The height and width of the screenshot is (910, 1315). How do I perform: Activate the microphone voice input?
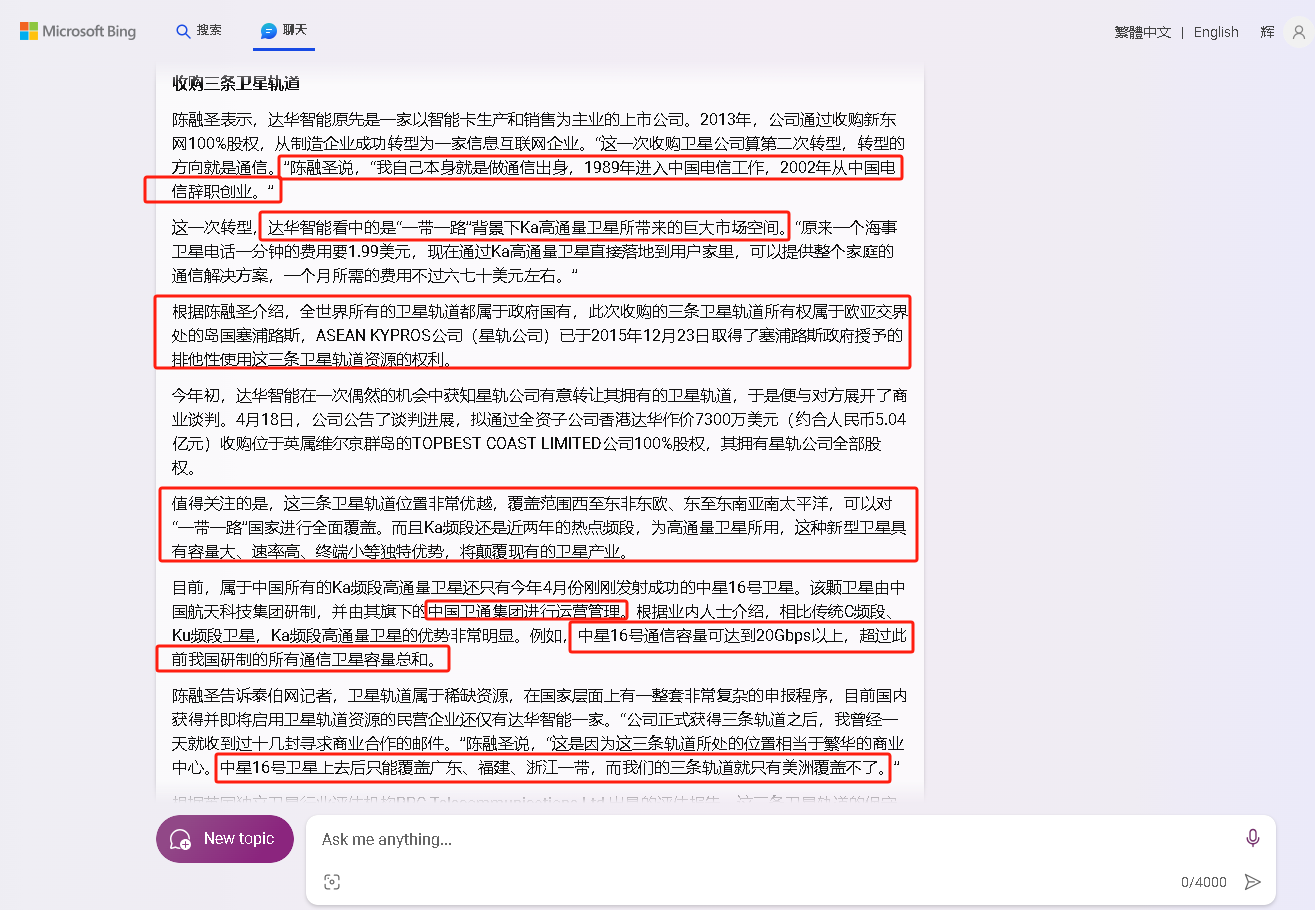(1252, 838)
